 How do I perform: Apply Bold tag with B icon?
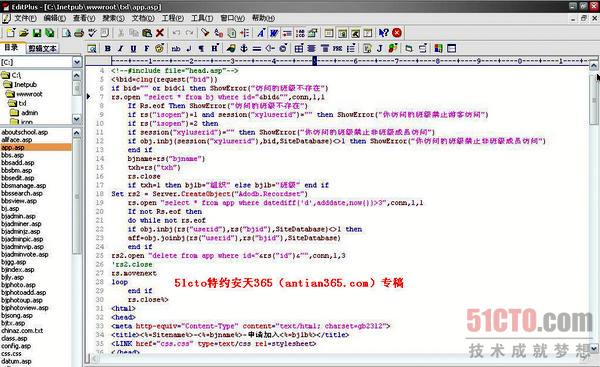[108, 48]
